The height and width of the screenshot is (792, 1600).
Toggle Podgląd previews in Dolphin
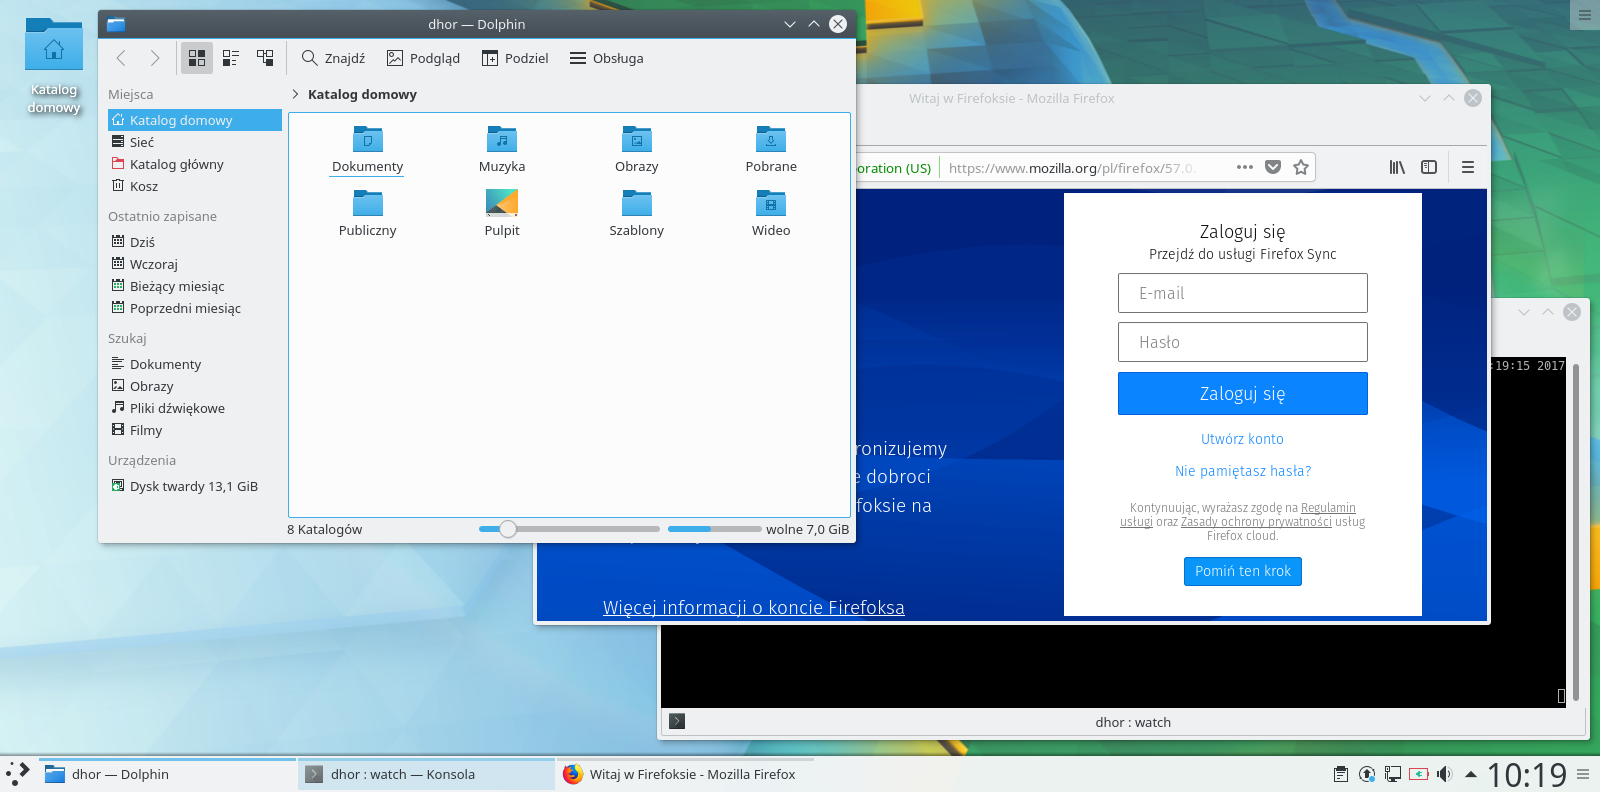coord(423,58)
